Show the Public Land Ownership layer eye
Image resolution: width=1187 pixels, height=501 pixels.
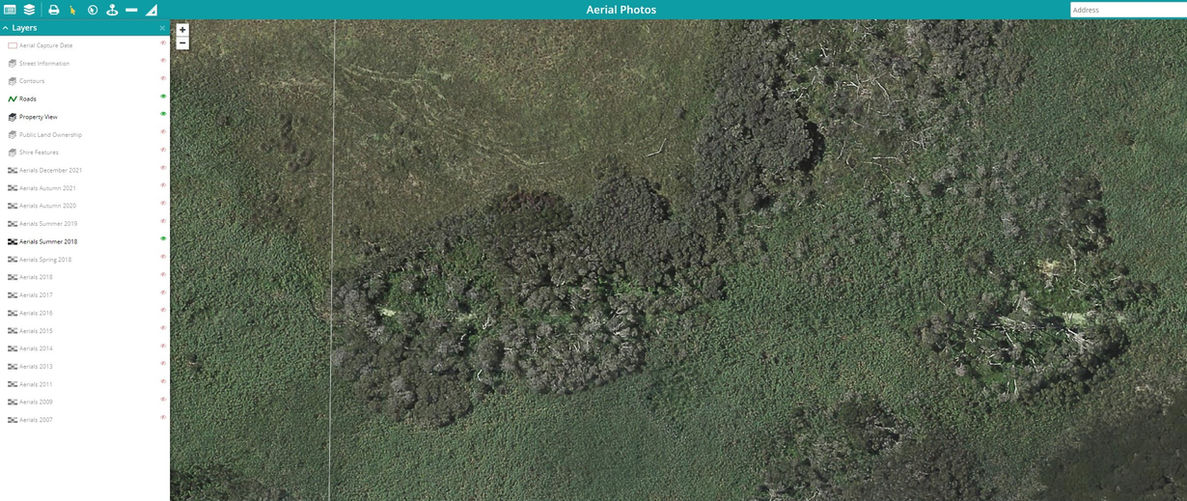tap(163, 132)
